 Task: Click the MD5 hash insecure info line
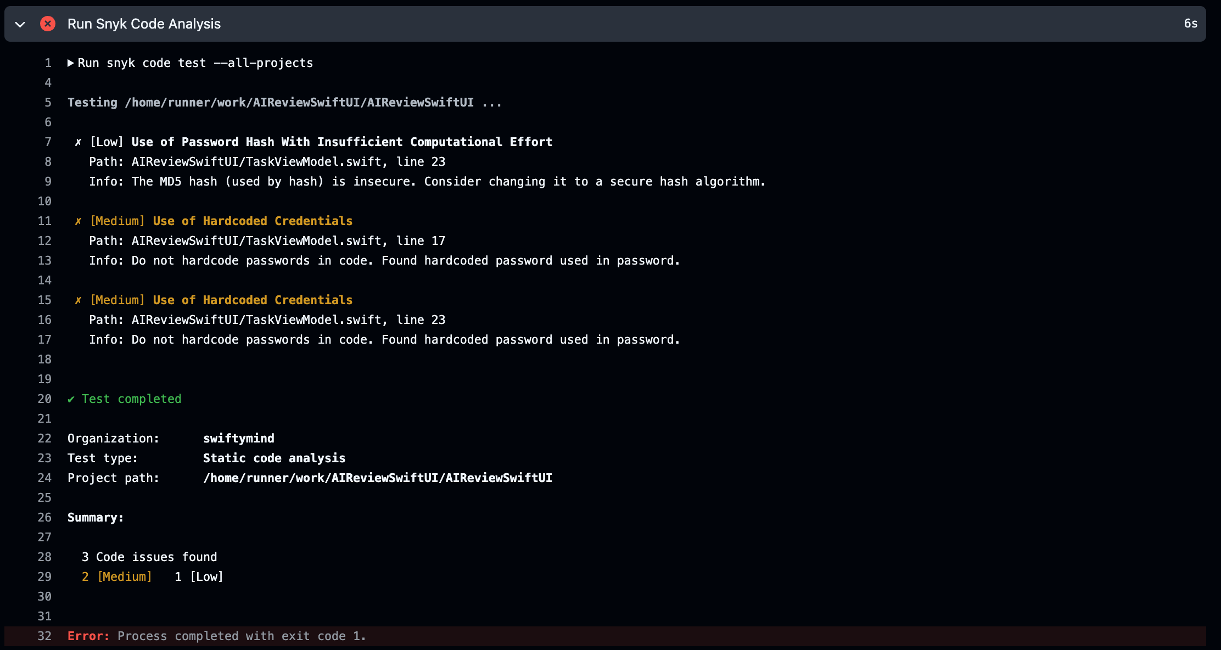click(x=427, y=182)
